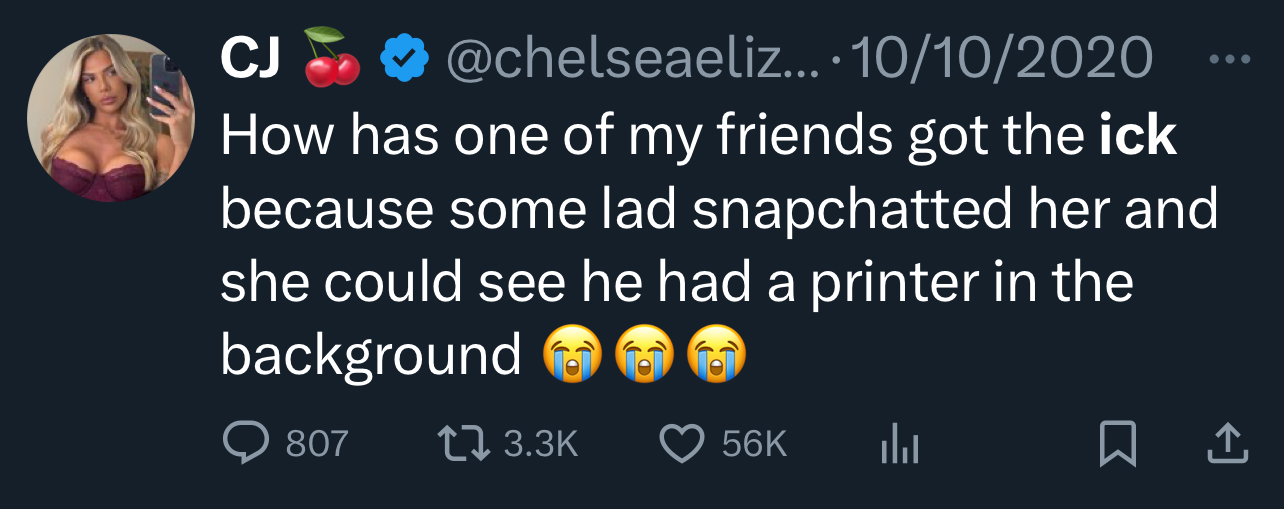
Task: Click the 56K likes count
Action: click(755, 444)
